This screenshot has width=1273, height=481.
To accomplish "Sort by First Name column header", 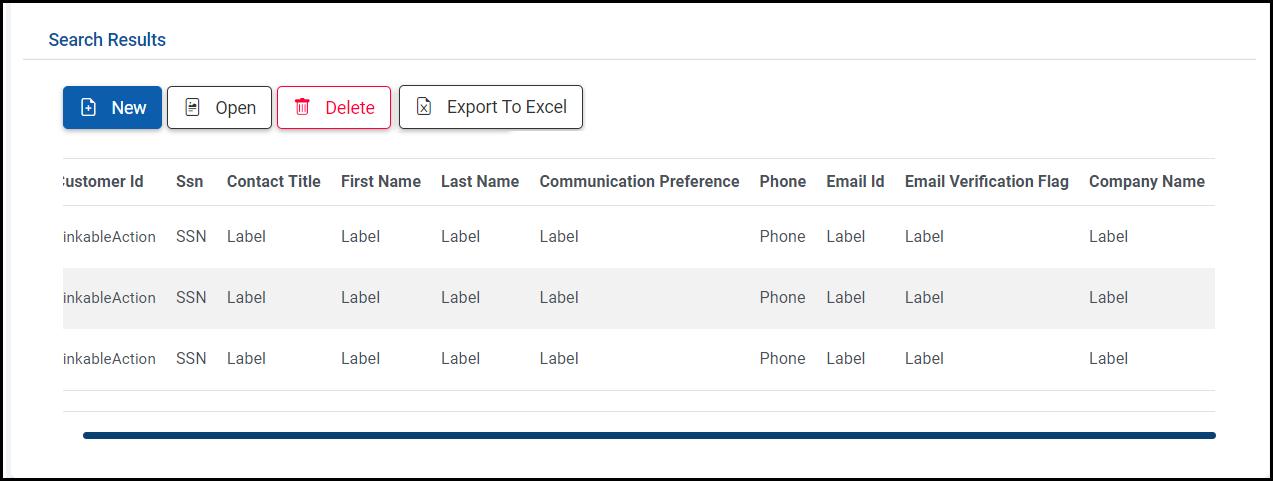I will (x=380, y=182).
